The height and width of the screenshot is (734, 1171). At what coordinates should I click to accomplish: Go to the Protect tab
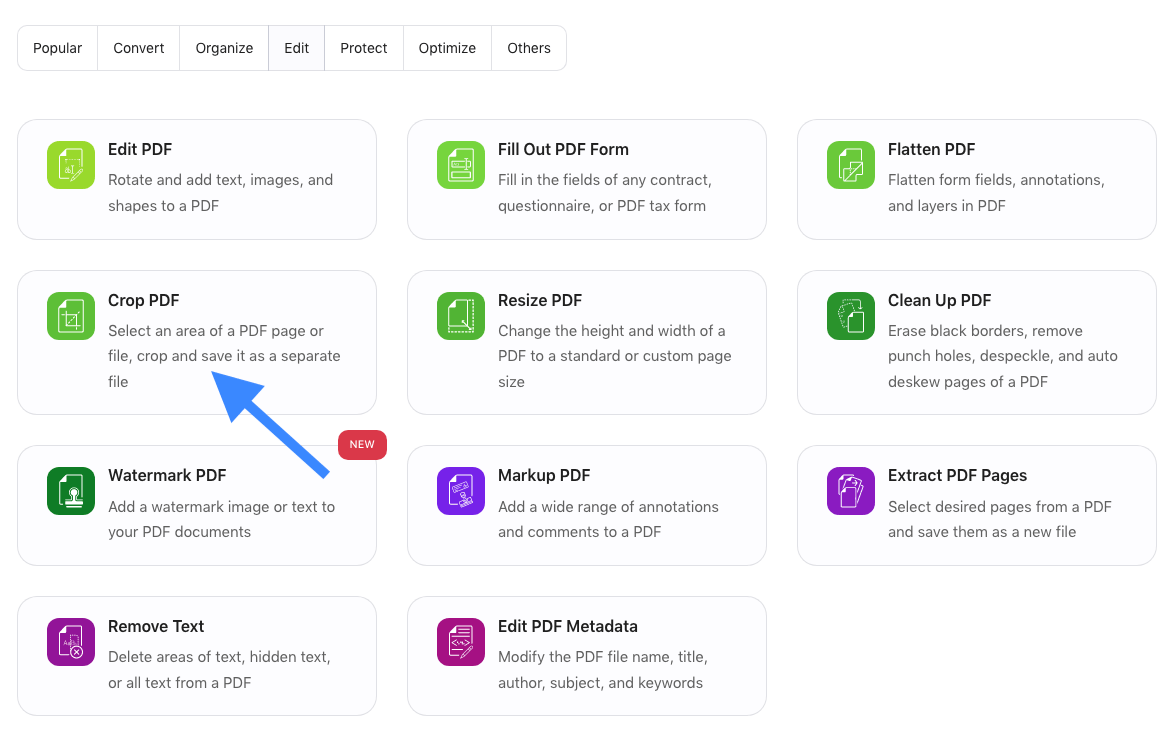[364, 48]
